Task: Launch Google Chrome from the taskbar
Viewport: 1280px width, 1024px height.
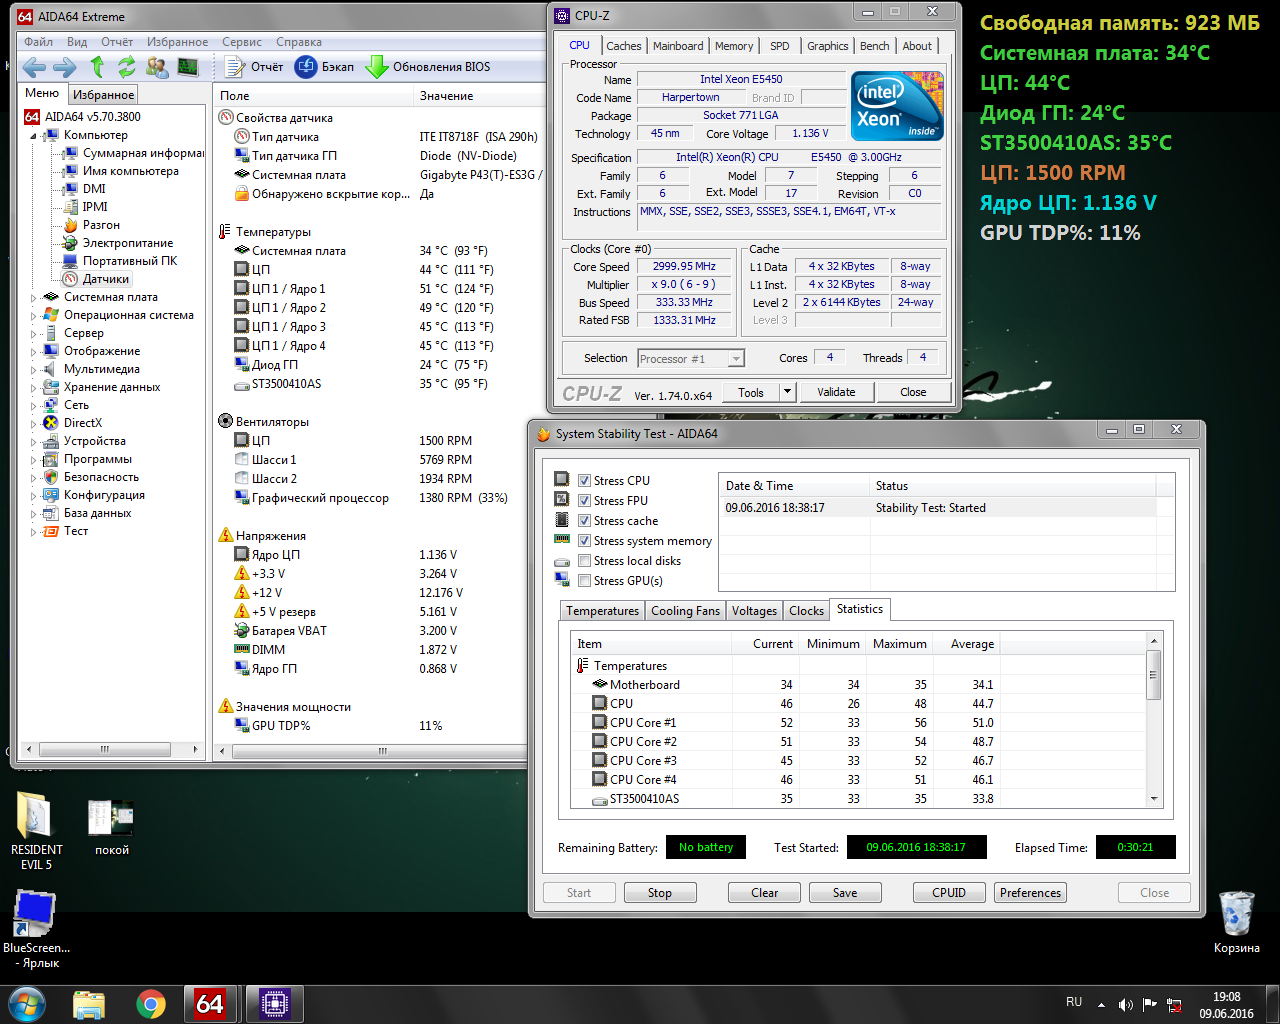Action: 151,1003
